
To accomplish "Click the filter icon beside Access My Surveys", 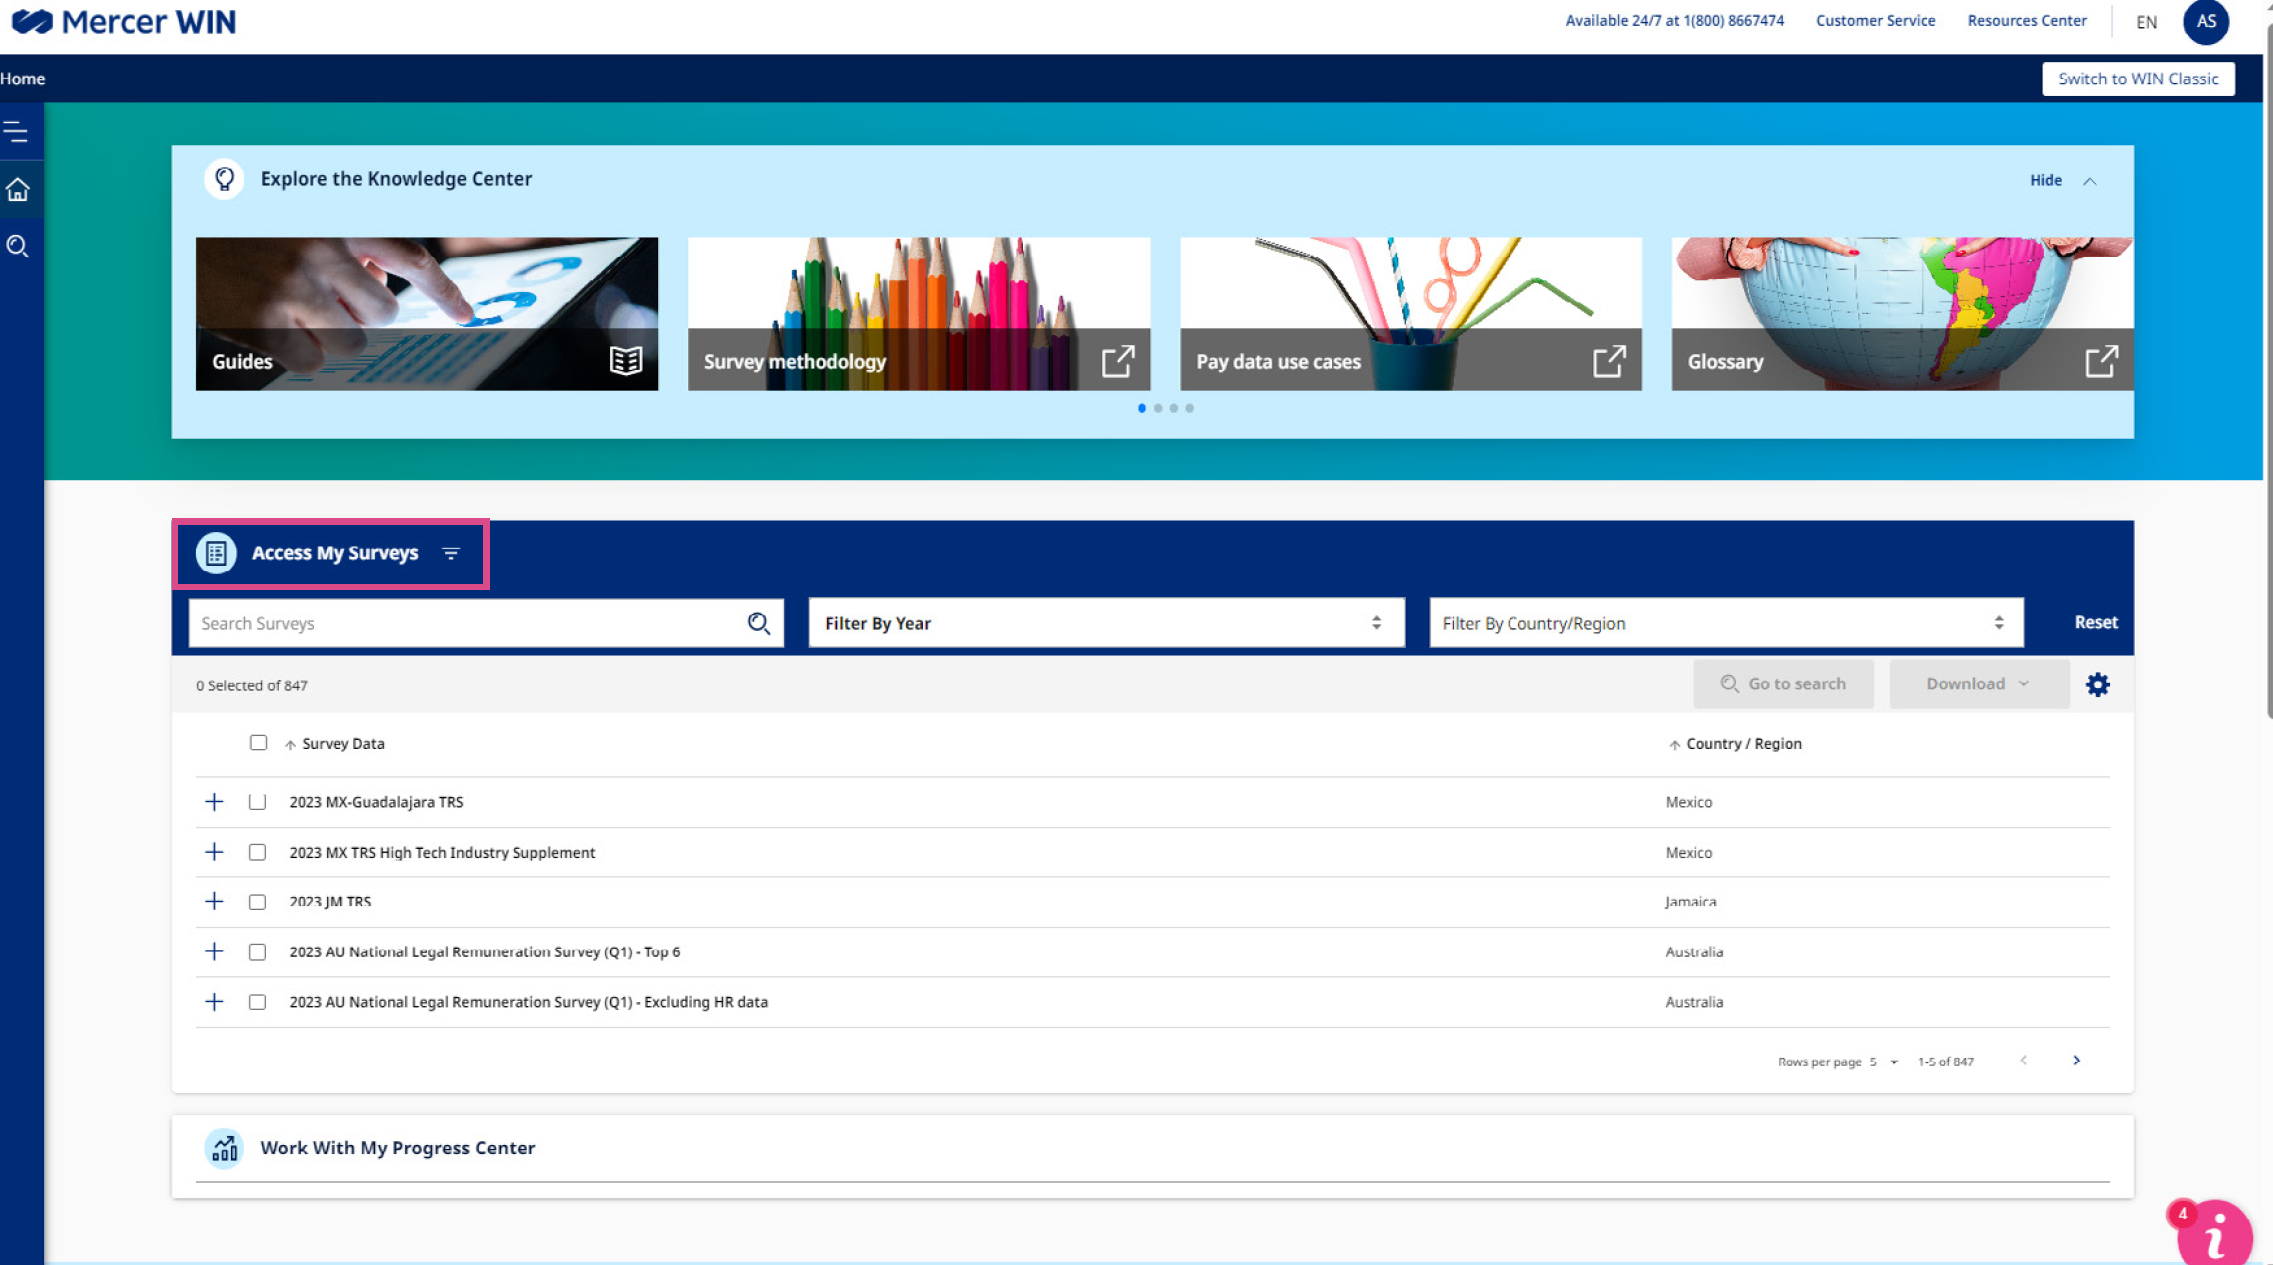I will pyautogui.click(x=450, y=552).
